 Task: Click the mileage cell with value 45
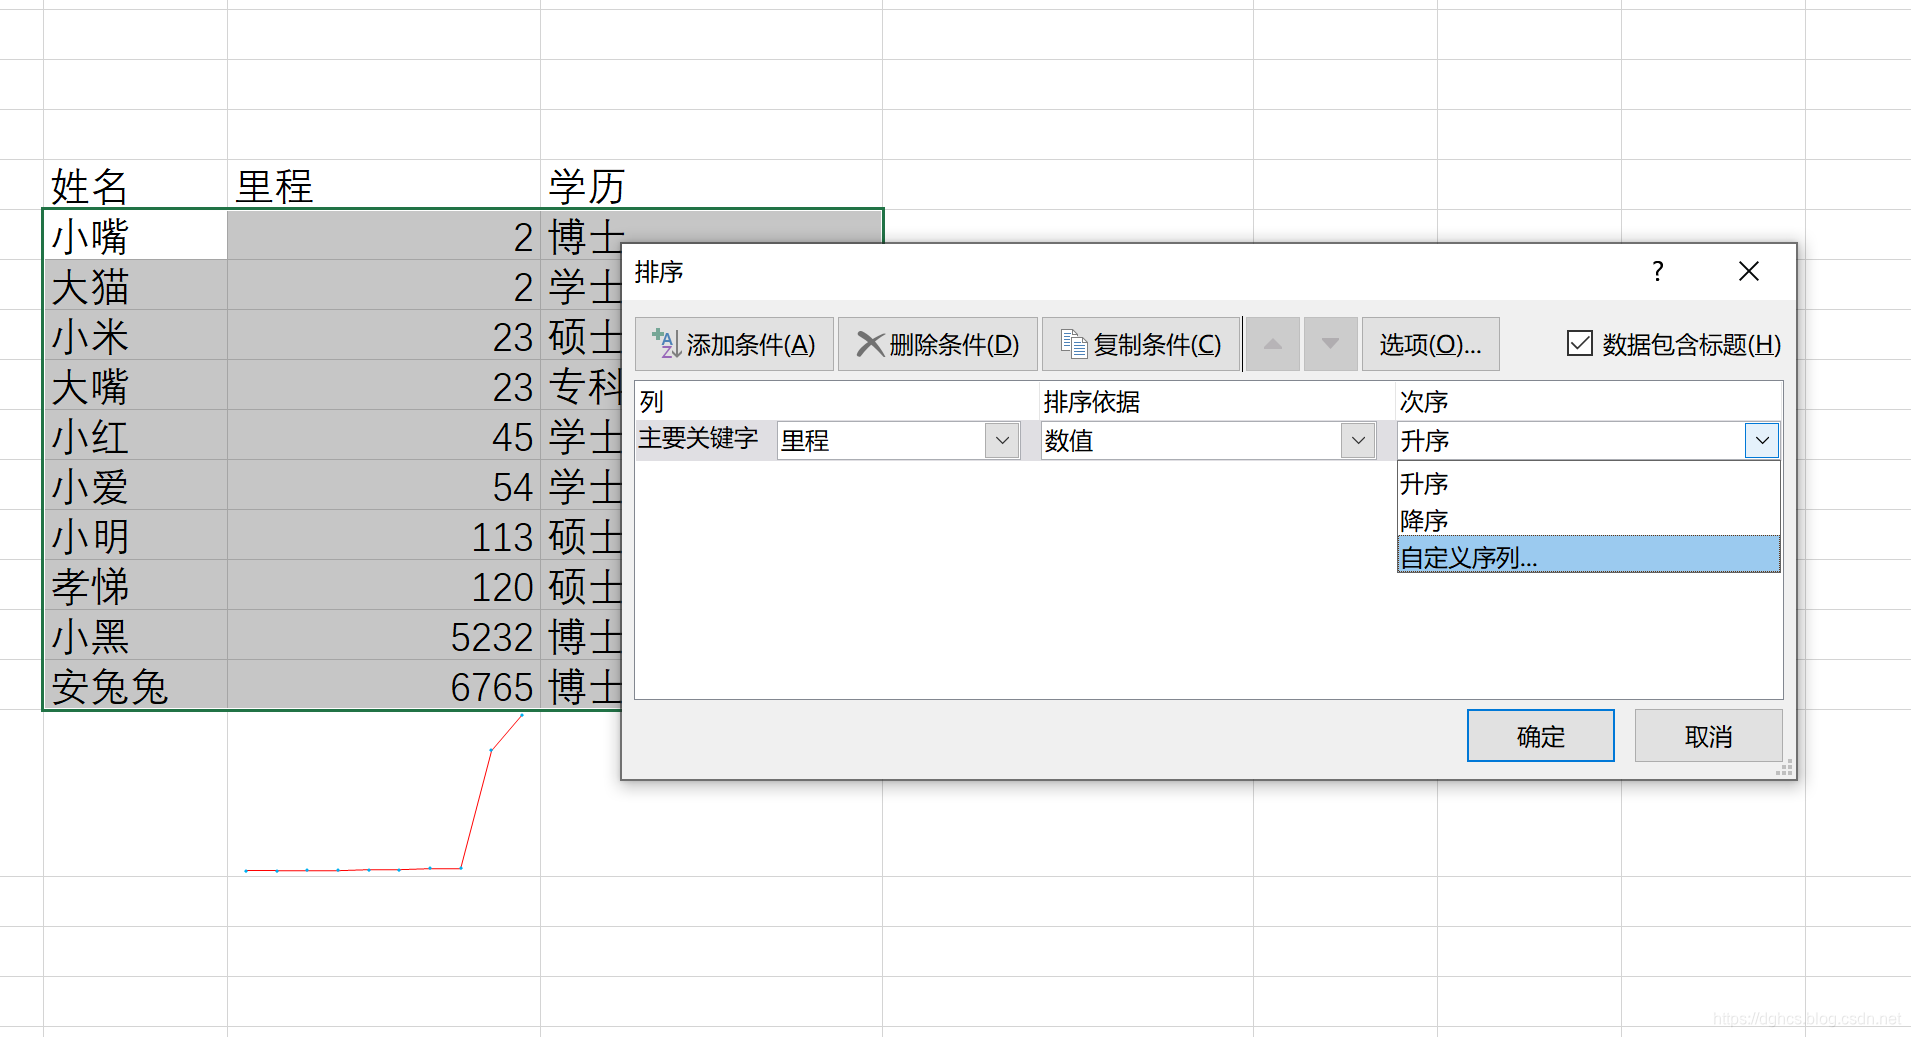click(x=383, y=435)
